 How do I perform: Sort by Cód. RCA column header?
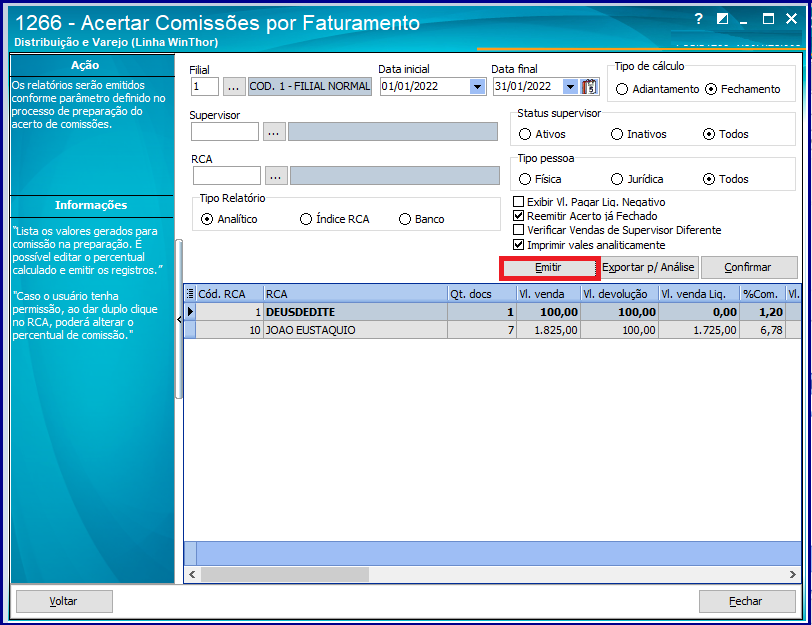229,294
